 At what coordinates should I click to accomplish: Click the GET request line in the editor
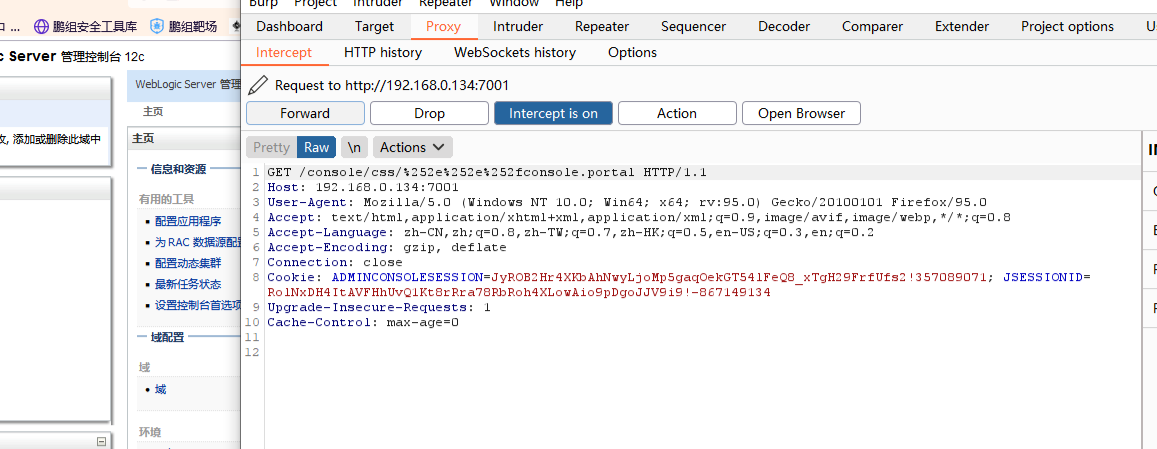click(487, 172)
